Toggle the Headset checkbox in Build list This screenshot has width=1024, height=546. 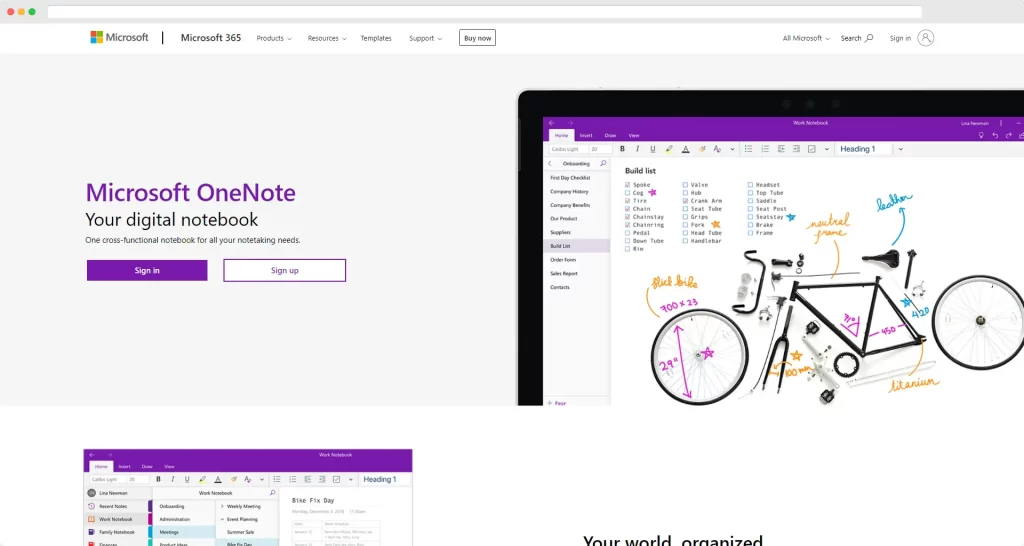tap(750, 185)
